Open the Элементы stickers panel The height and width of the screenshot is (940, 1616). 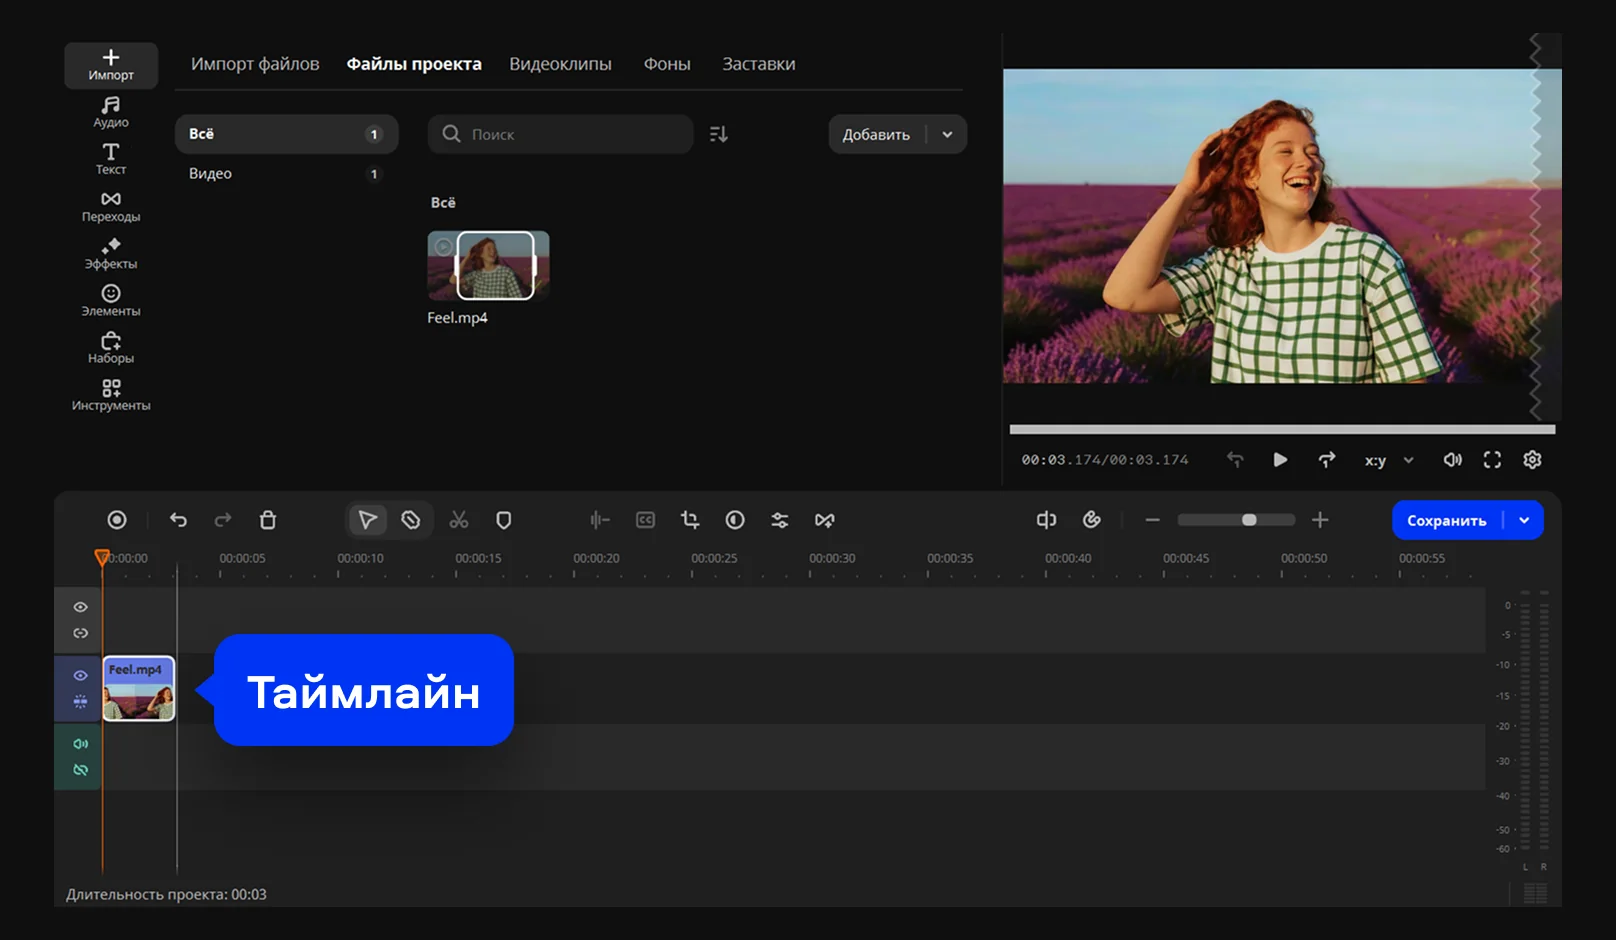tap(111, 301)
